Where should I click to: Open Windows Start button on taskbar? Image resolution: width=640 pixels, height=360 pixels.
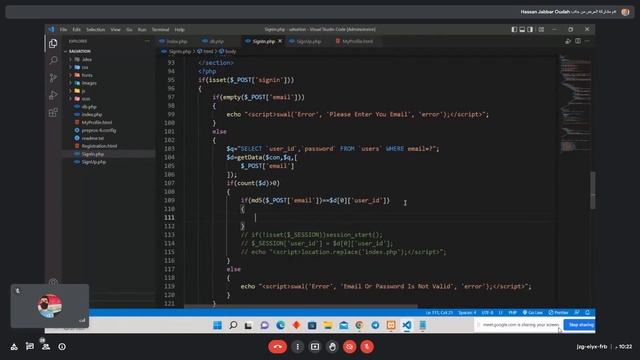click(x=217, y=325)
